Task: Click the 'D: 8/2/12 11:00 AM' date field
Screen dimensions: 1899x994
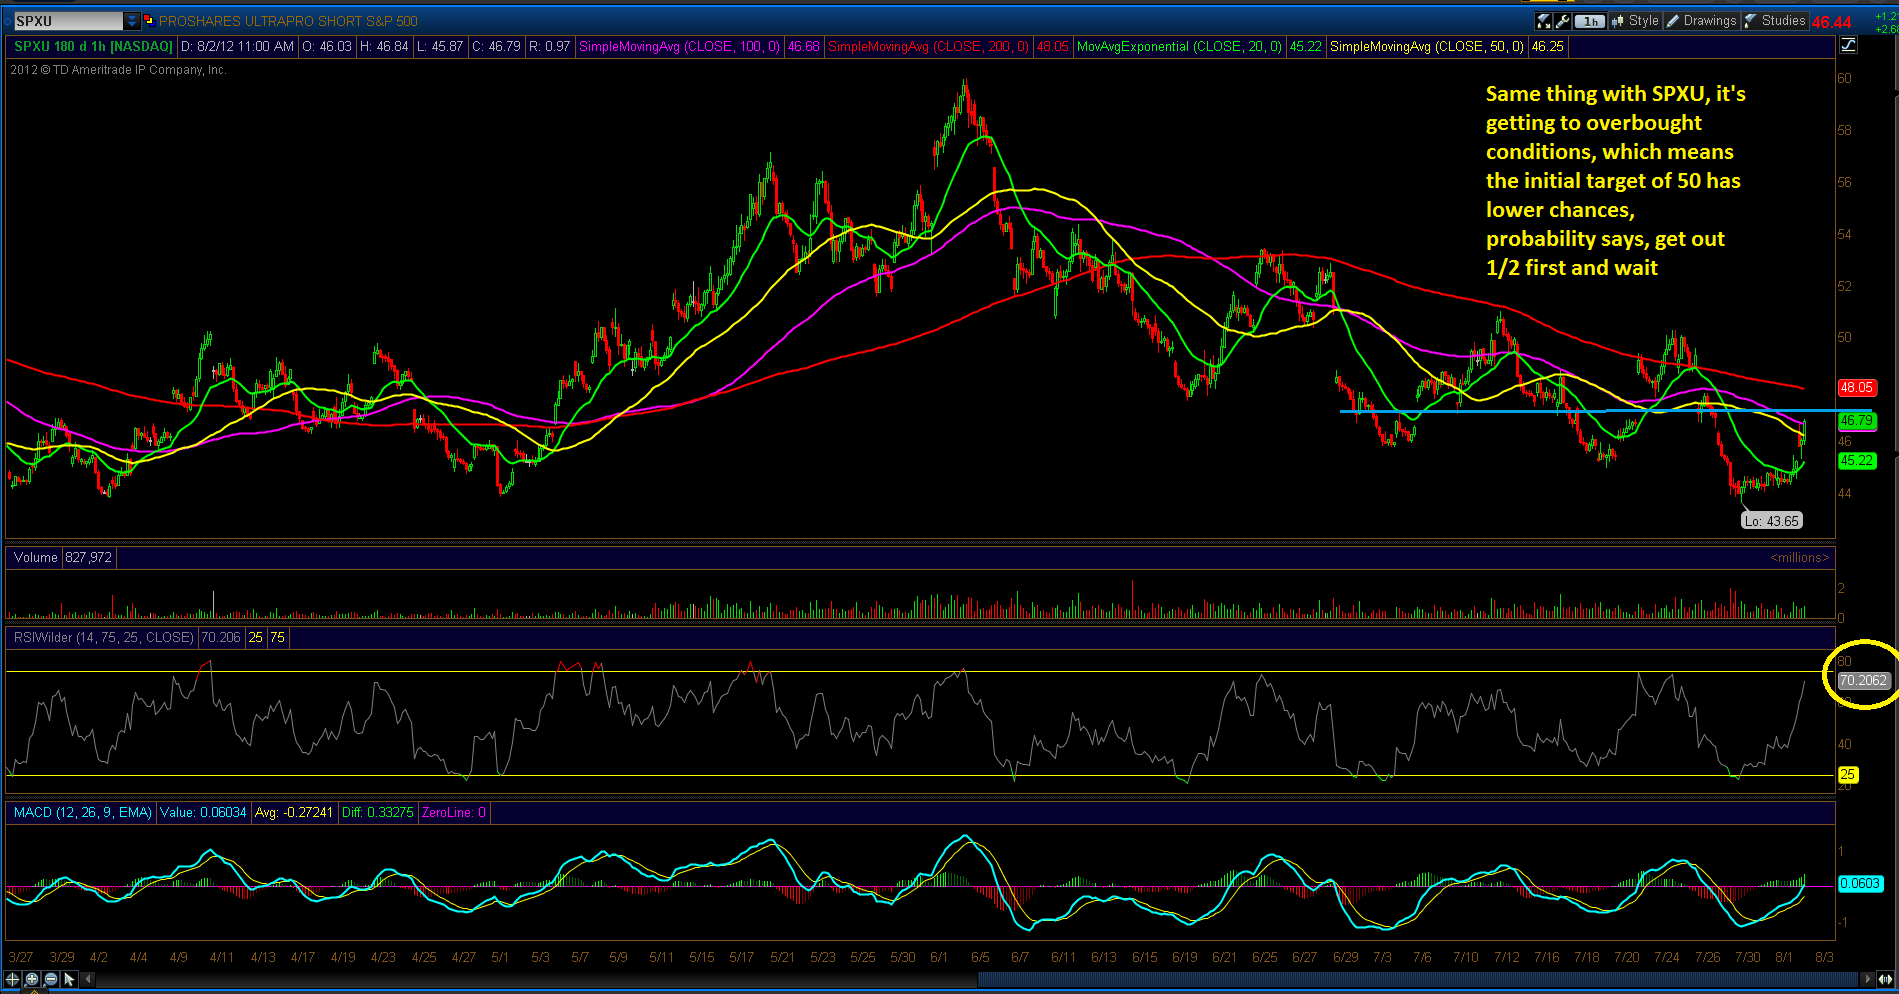Action: point(238,47)
